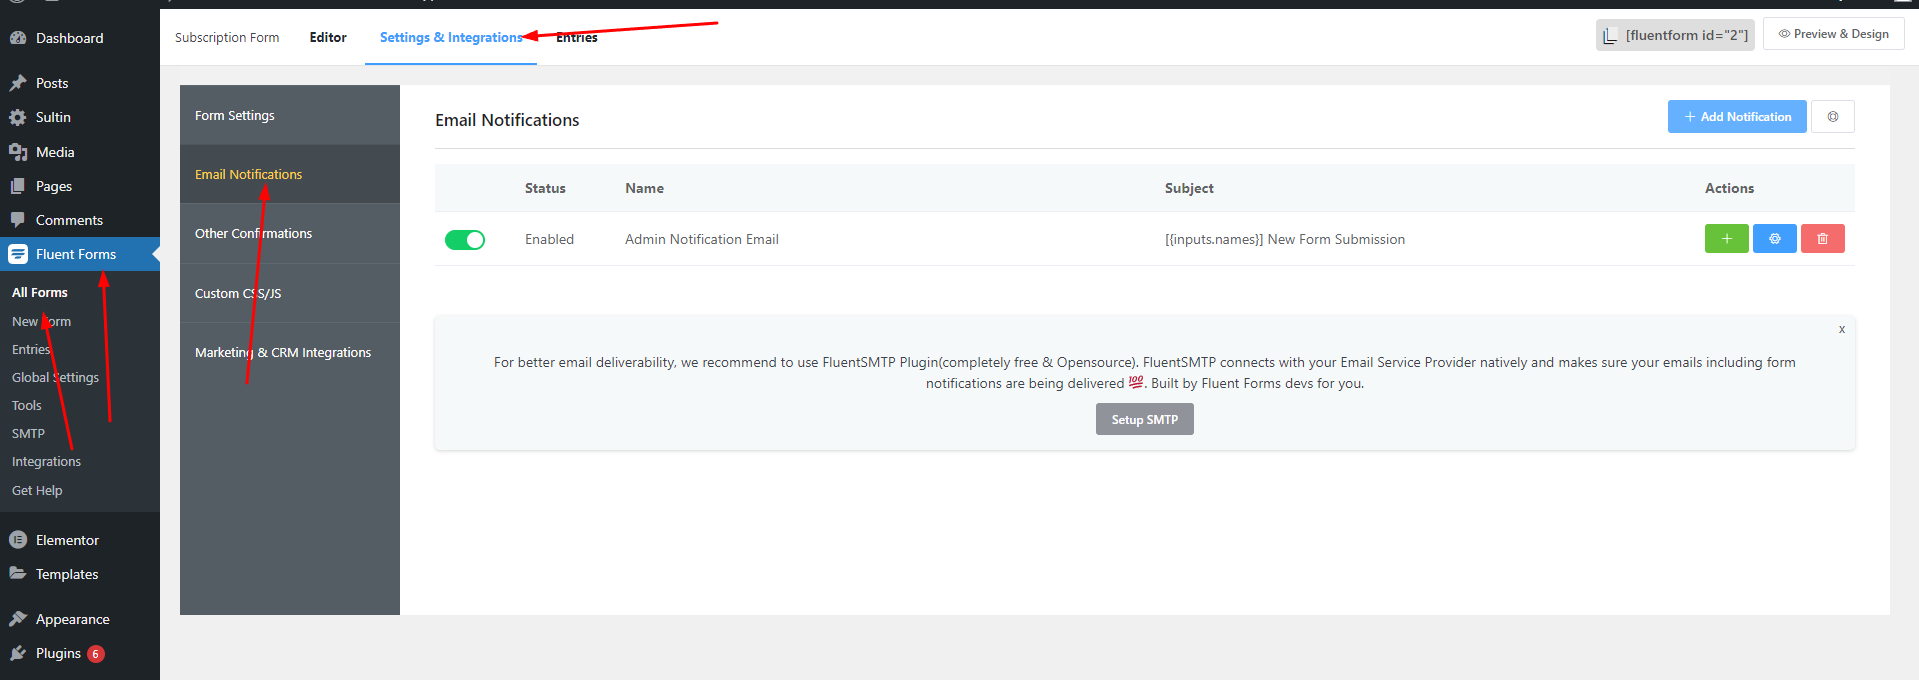Click the gear icon beside Add Notification
Screen dimensions: 1919x680
coord(1833,117)
